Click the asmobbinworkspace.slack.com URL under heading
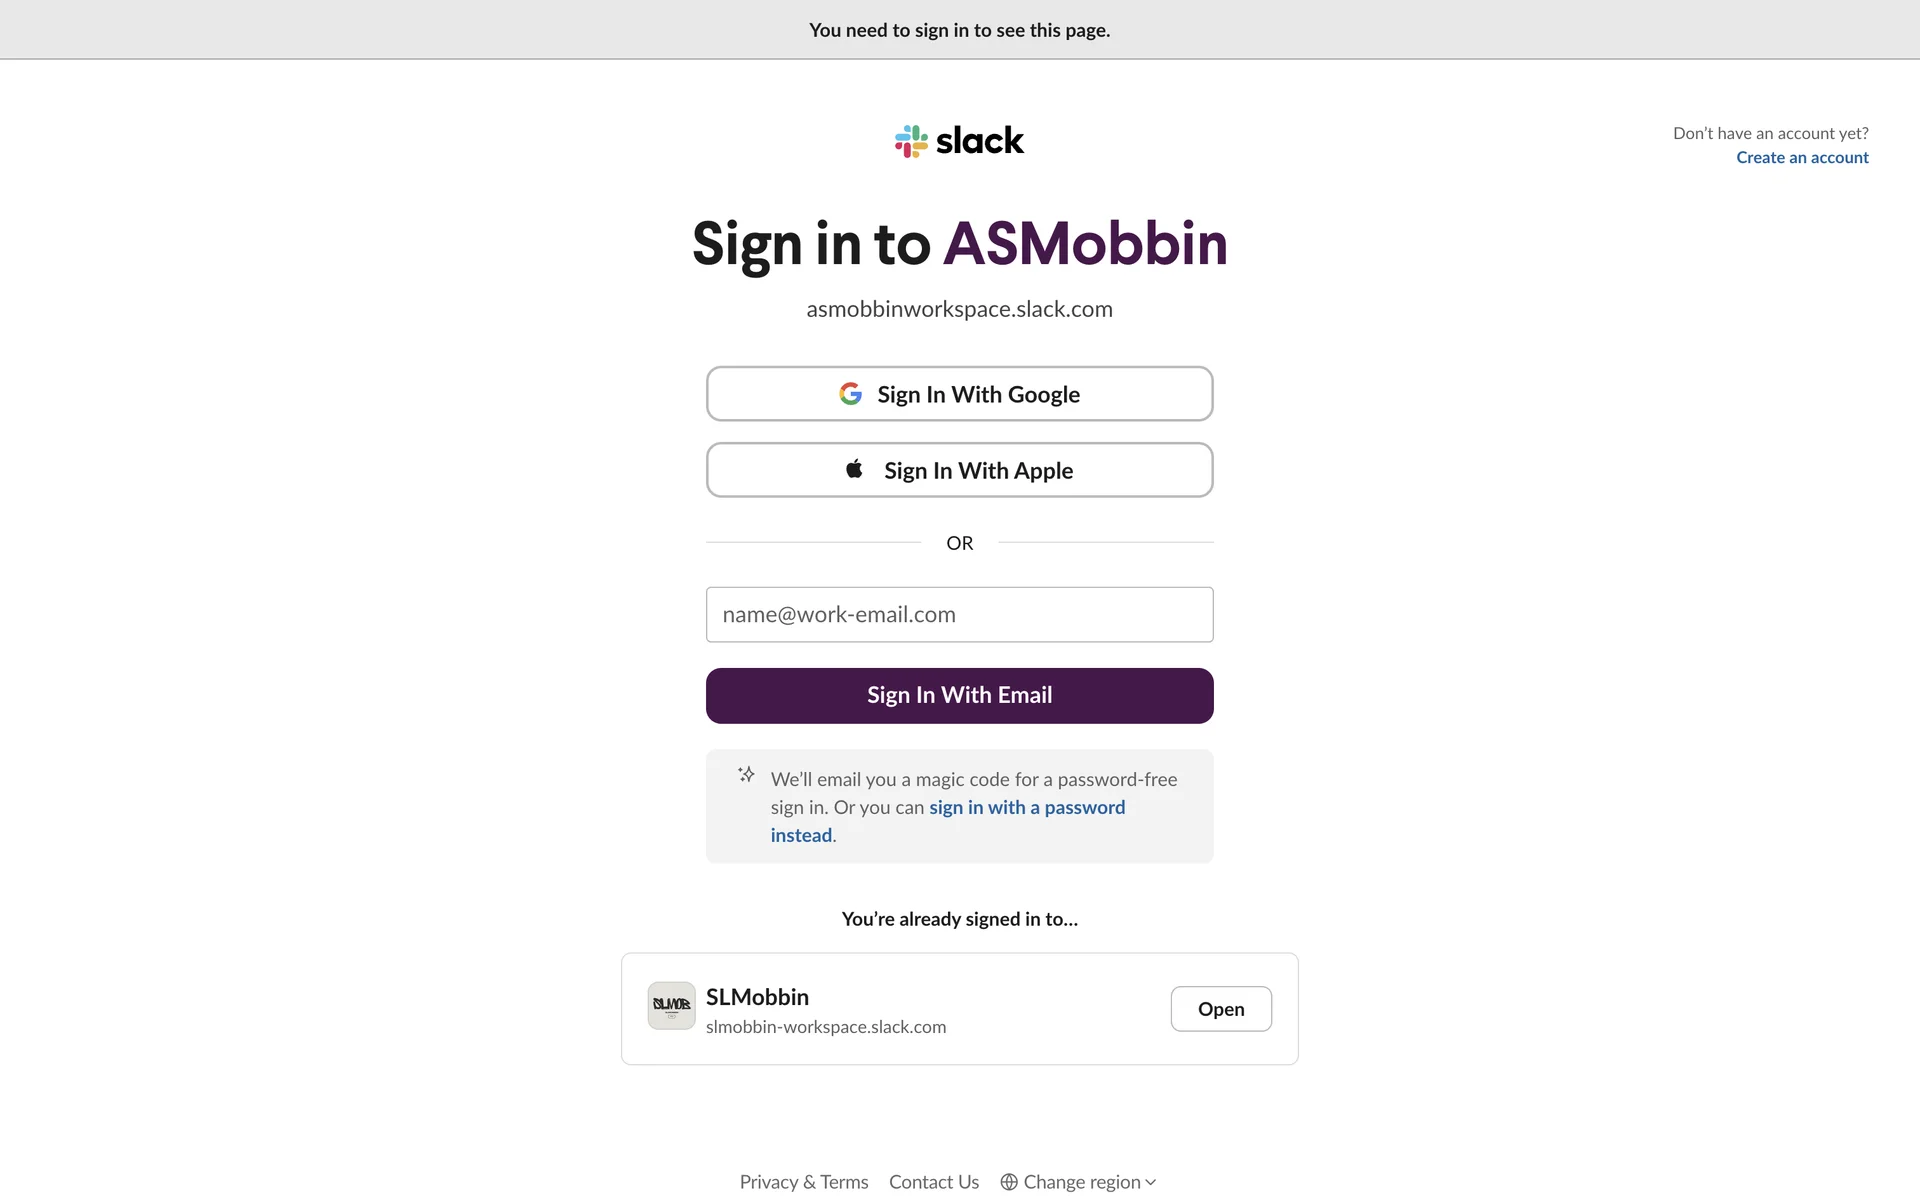The height and width of the screenshot is (1200, 1920). (x=959, y=309)
